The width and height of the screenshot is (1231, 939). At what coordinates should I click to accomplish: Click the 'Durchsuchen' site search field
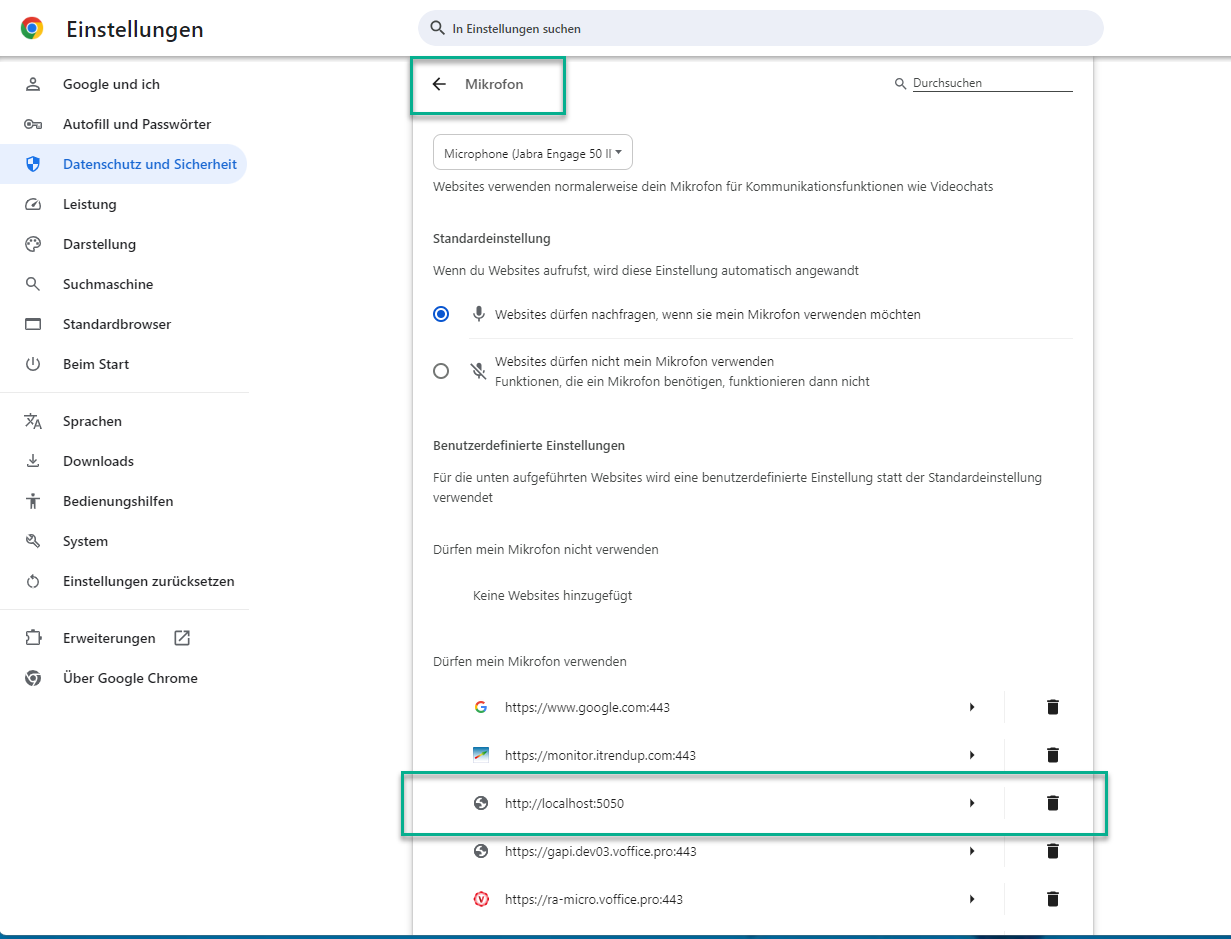pyautogui.click(x=991, y=84)
